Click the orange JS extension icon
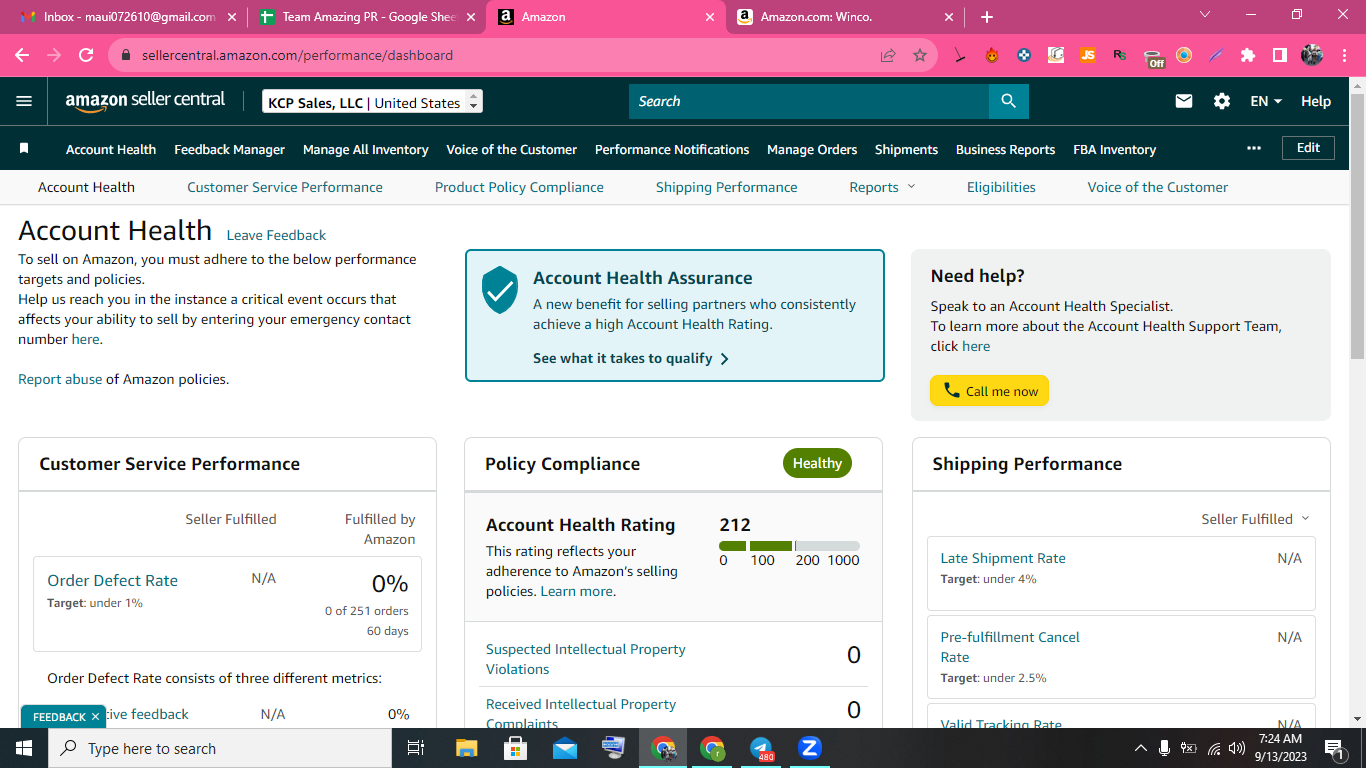 [1088, 56]
